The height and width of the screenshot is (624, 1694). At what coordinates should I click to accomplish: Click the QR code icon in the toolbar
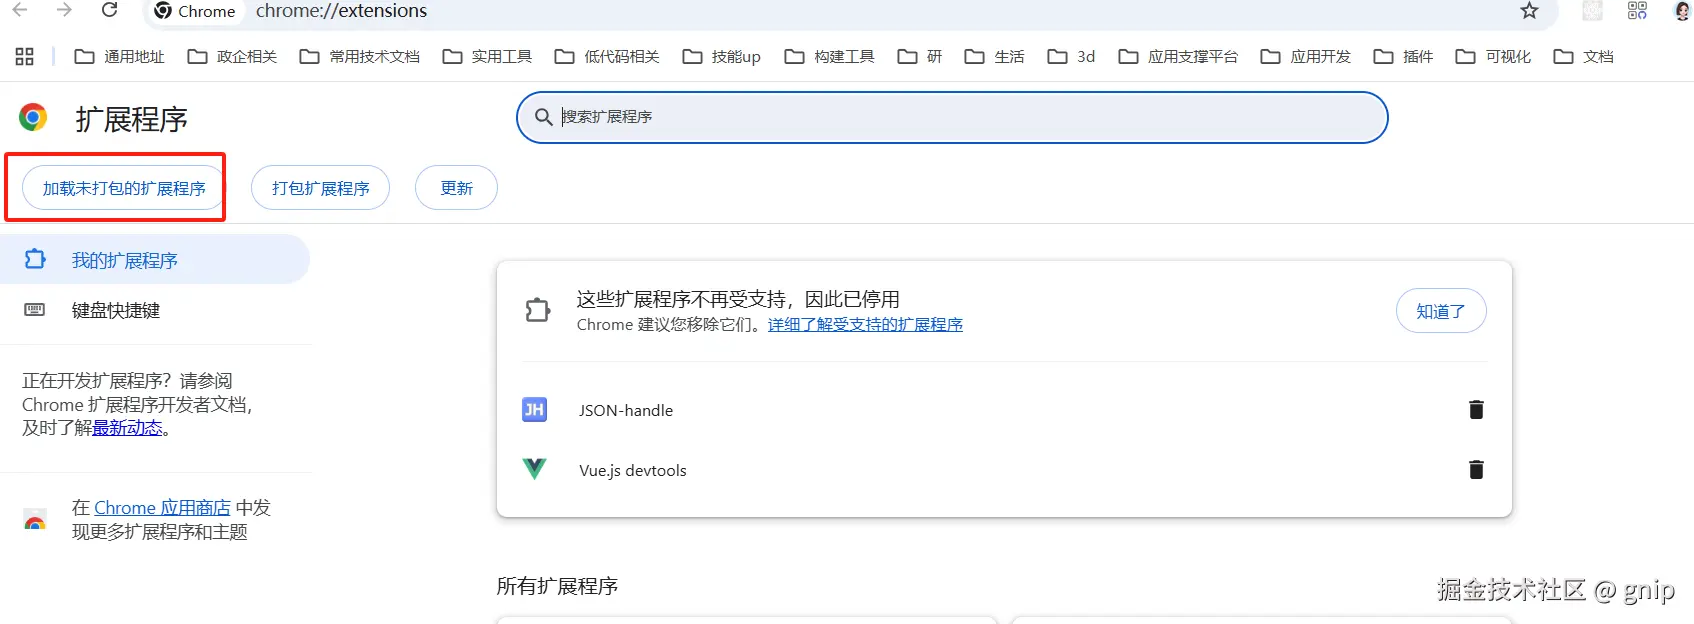(x=1637, y=11)
